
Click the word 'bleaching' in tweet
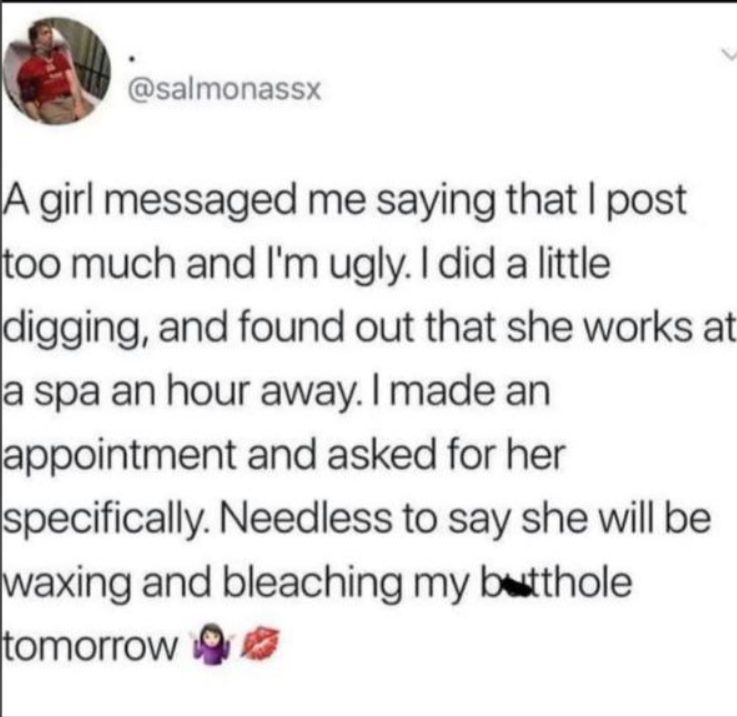tap(312, 582)
